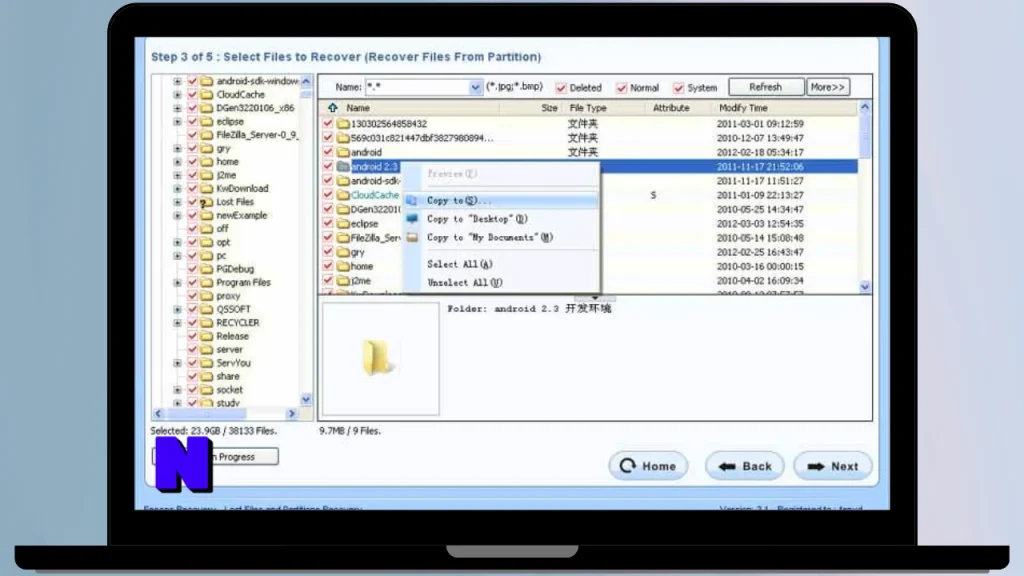Click into the Name filter input field
Image resolution: width=1024 pixels, height=576 pixels.
pos(417,87)
